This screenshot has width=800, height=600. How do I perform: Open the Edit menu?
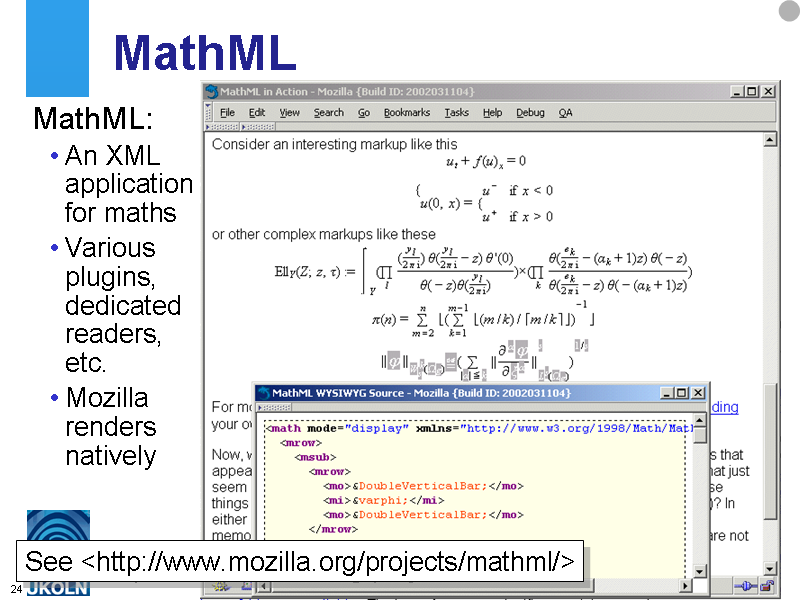click(257, 112)
